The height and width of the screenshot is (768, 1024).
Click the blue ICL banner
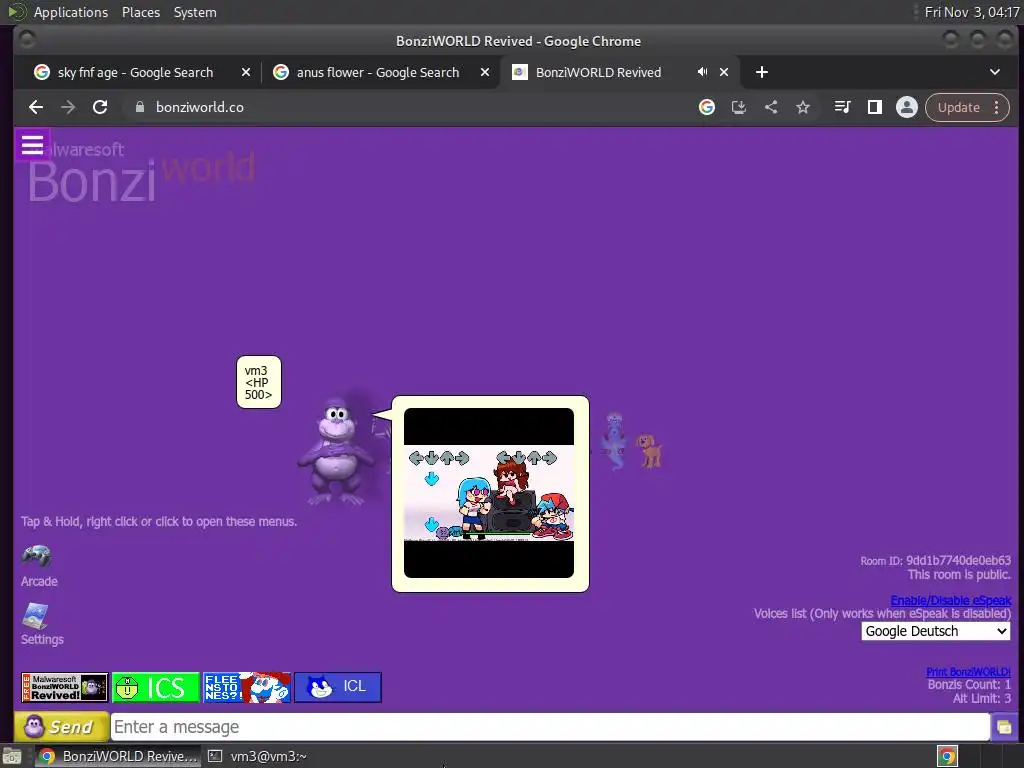pyautogui.click(x=338, y=687)
